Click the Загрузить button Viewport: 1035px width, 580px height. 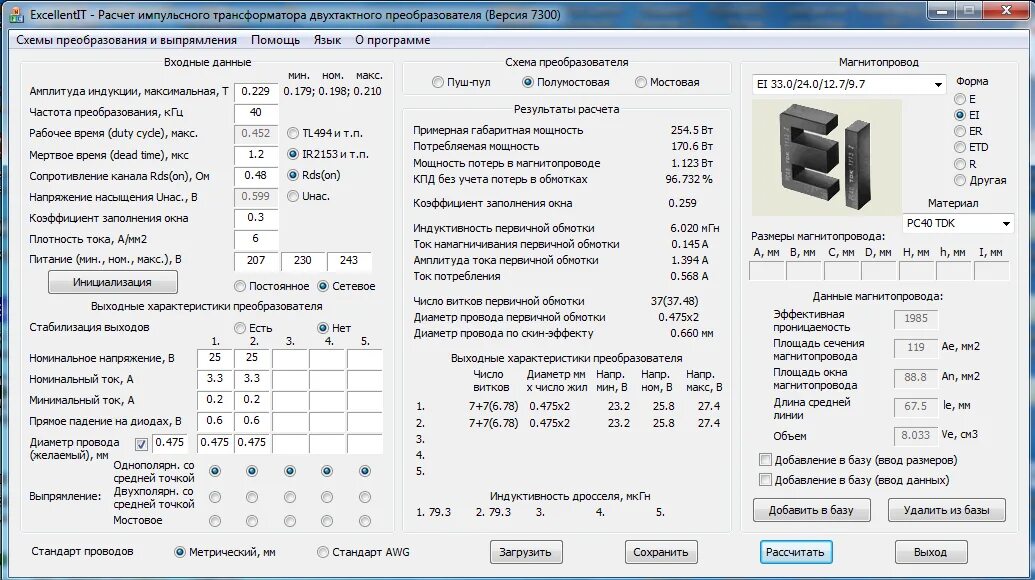[x=525, y=552]
